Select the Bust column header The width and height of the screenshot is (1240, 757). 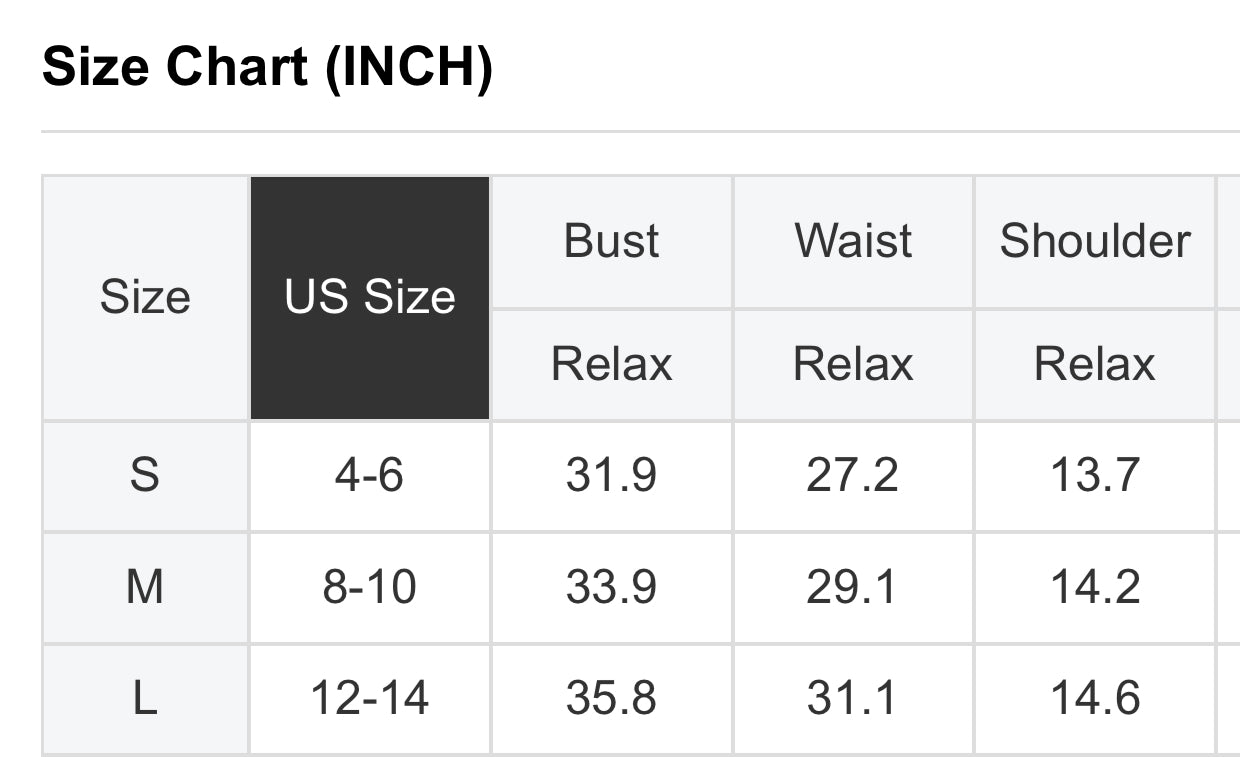[611, 242]
